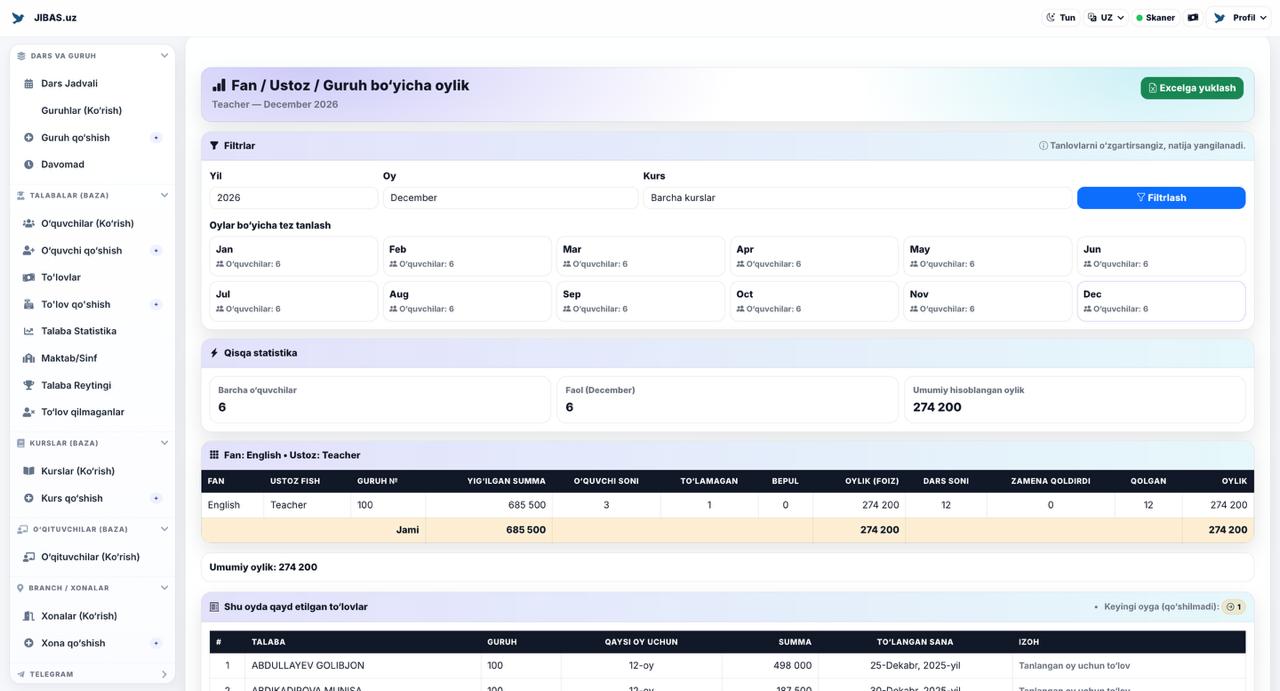Click the trophy icon for Talaba Reytingi
This screenshot has width=1280, height=691.
(29, 385)
